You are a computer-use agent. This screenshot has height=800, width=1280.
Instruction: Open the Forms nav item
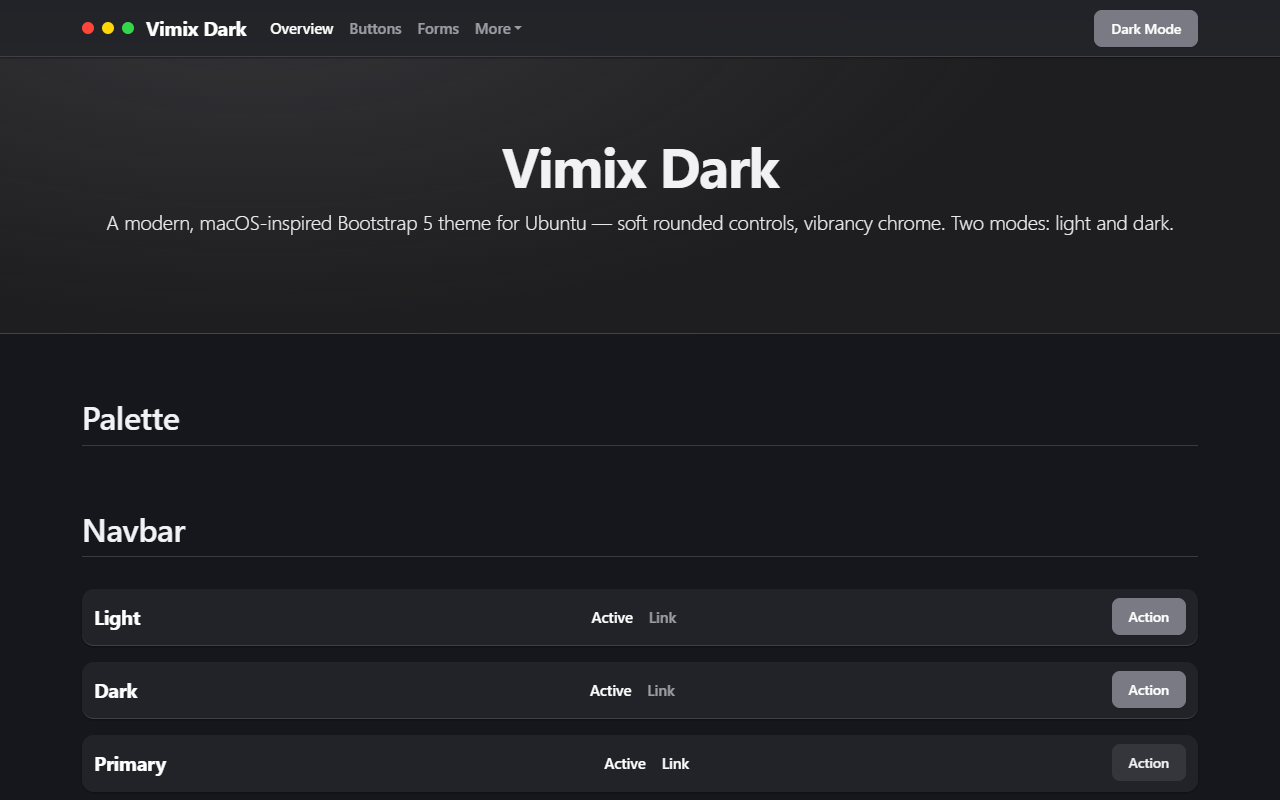point(438,29)
